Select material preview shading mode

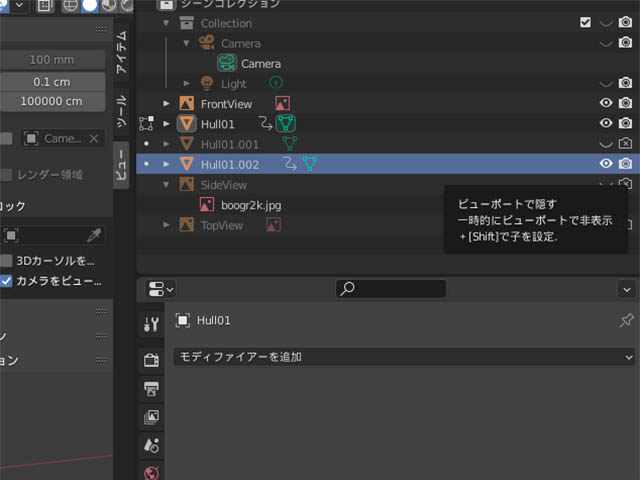[109, 5]
